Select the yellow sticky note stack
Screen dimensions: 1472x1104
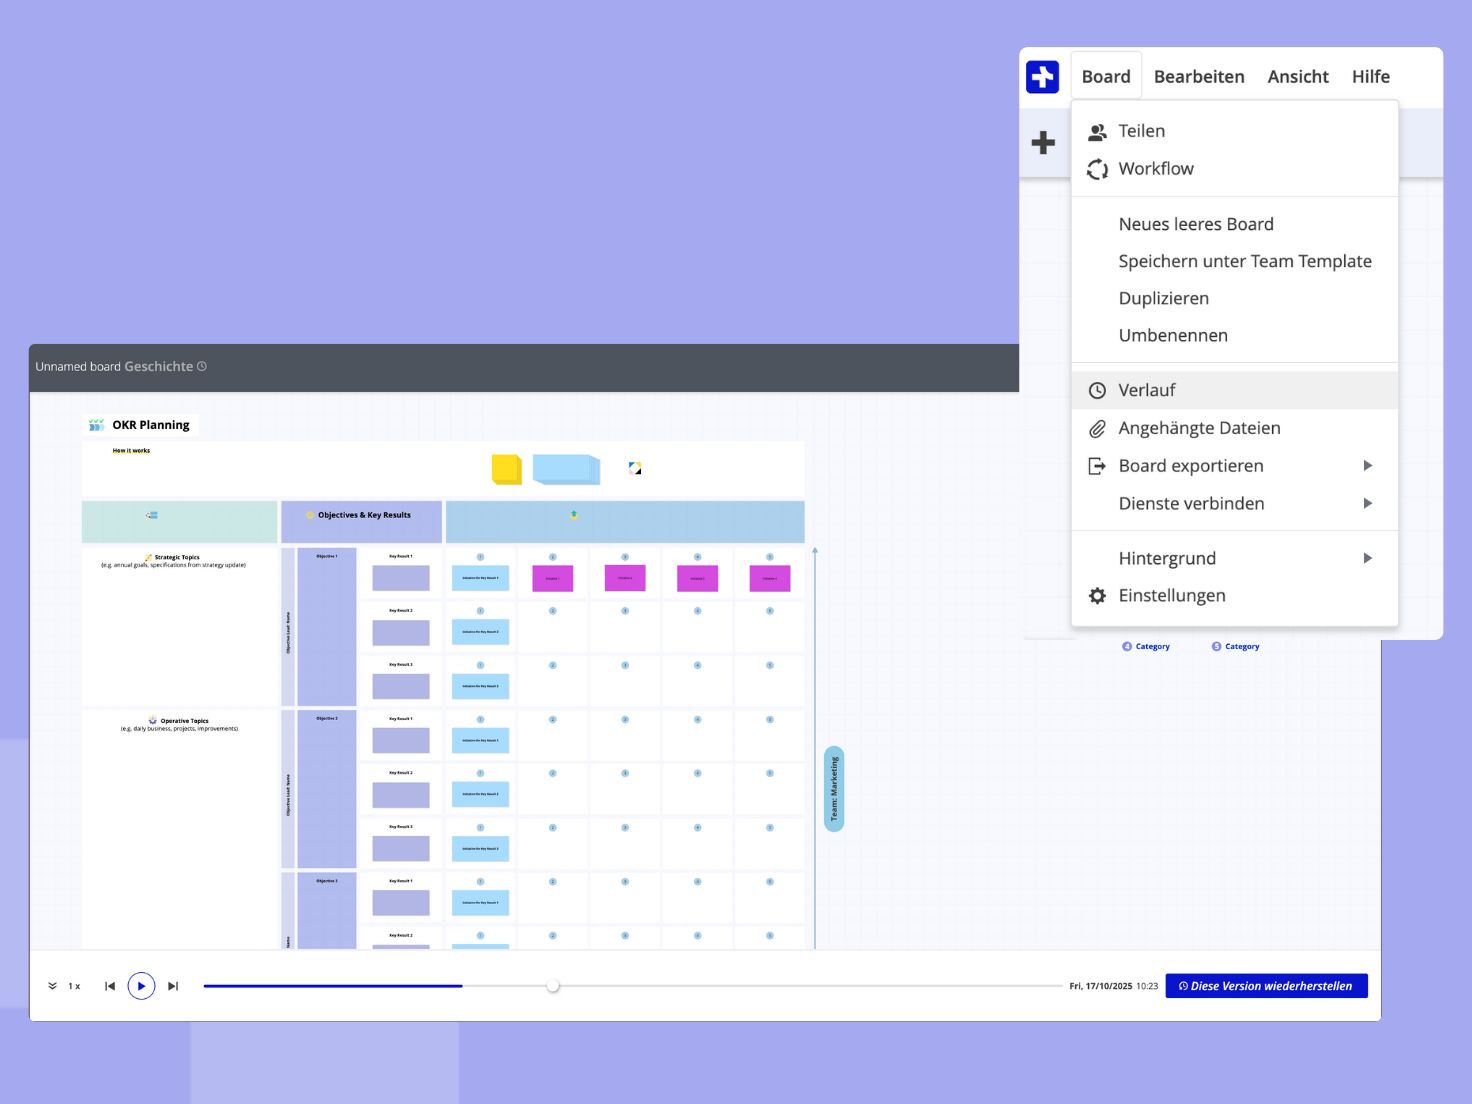tap(507, 469)
